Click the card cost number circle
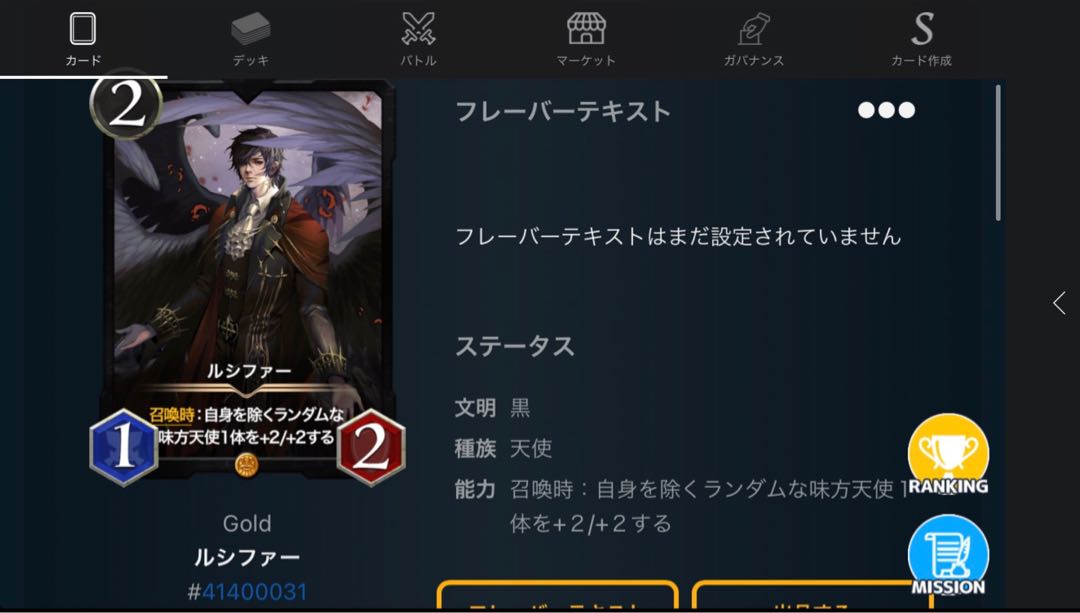The height and width of the screenshot is (613, 1080). tap(126, 105)
